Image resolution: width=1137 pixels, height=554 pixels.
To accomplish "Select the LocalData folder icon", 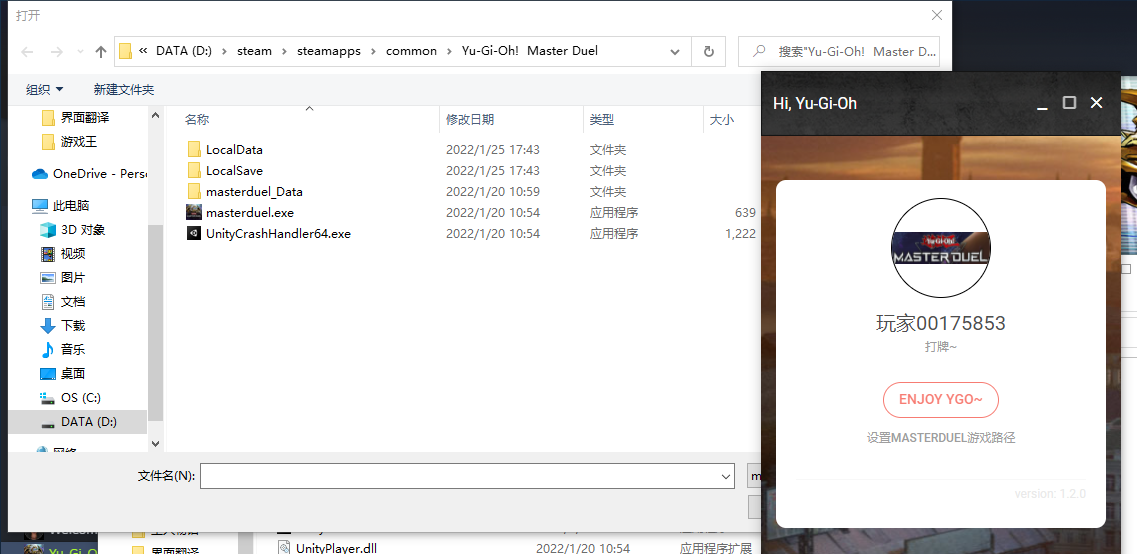I will click(x=194, y=149).
